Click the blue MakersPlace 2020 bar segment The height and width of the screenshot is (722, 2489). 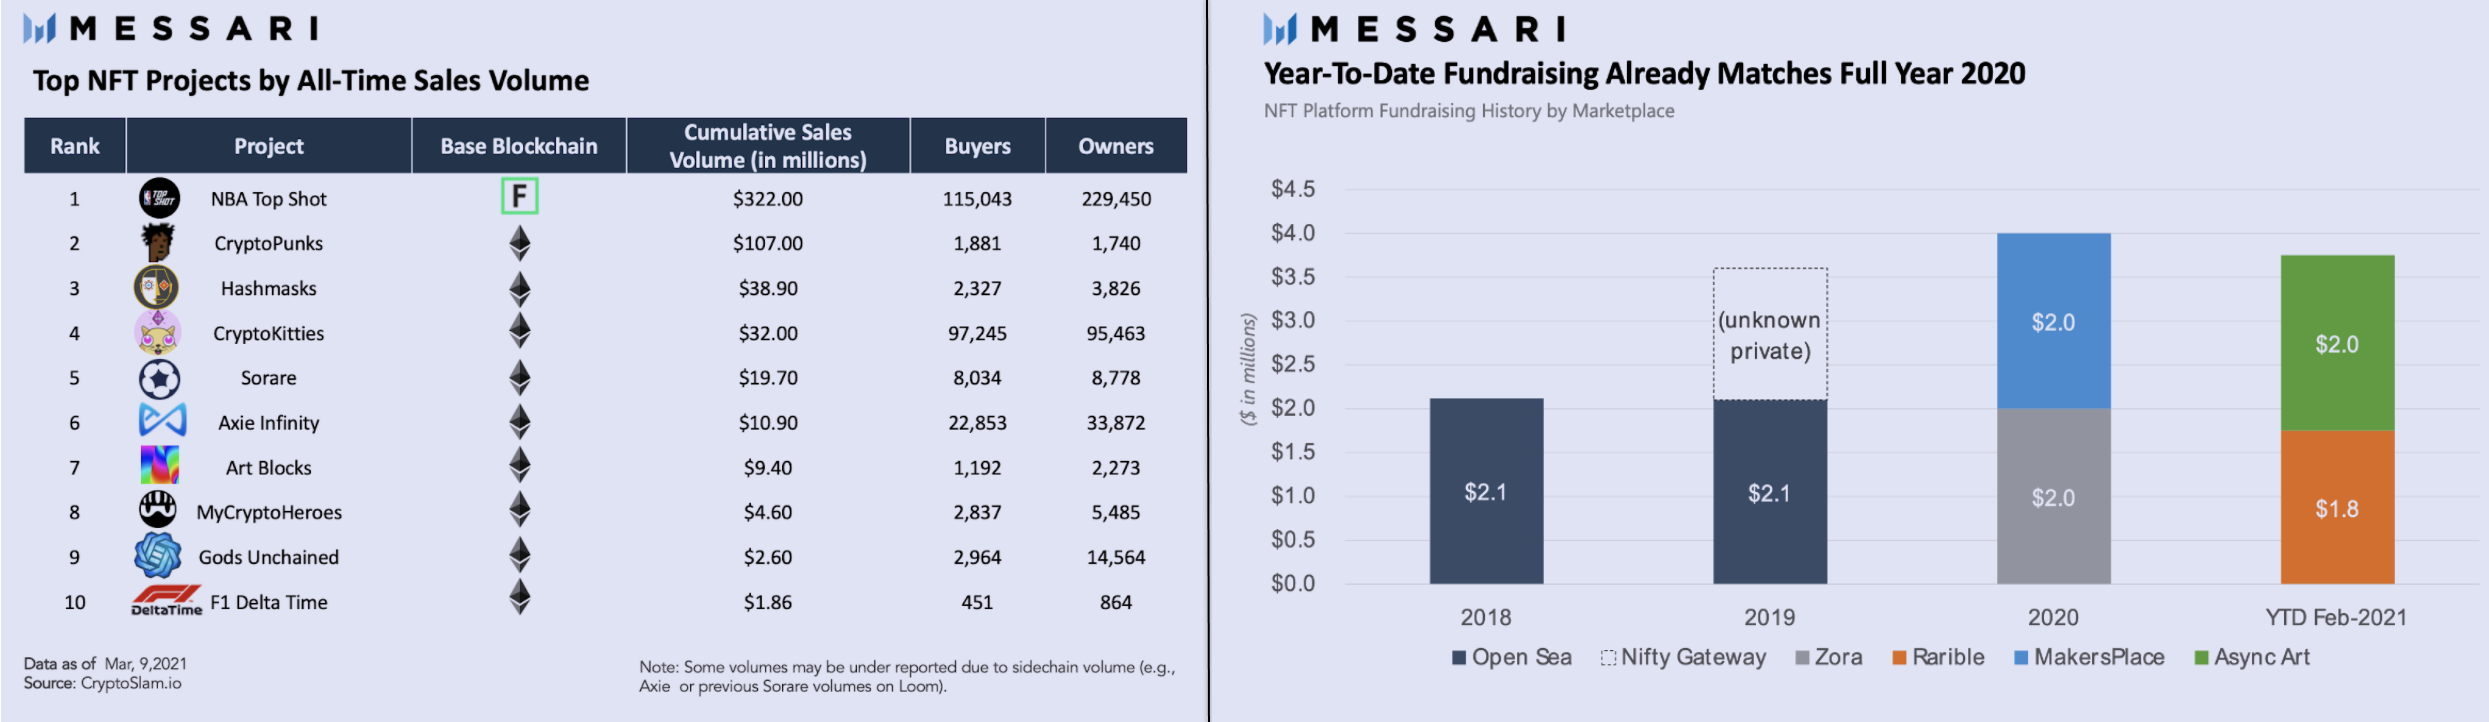click(2053, 321)
